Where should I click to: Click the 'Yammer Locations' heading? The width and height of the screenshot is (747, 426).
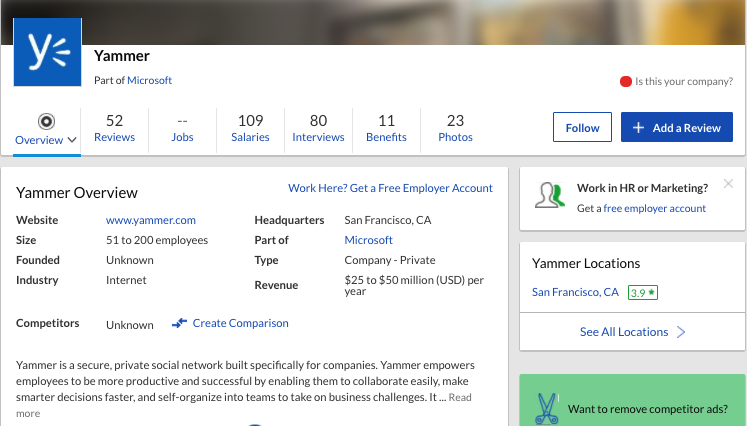(x=586, y=264)
